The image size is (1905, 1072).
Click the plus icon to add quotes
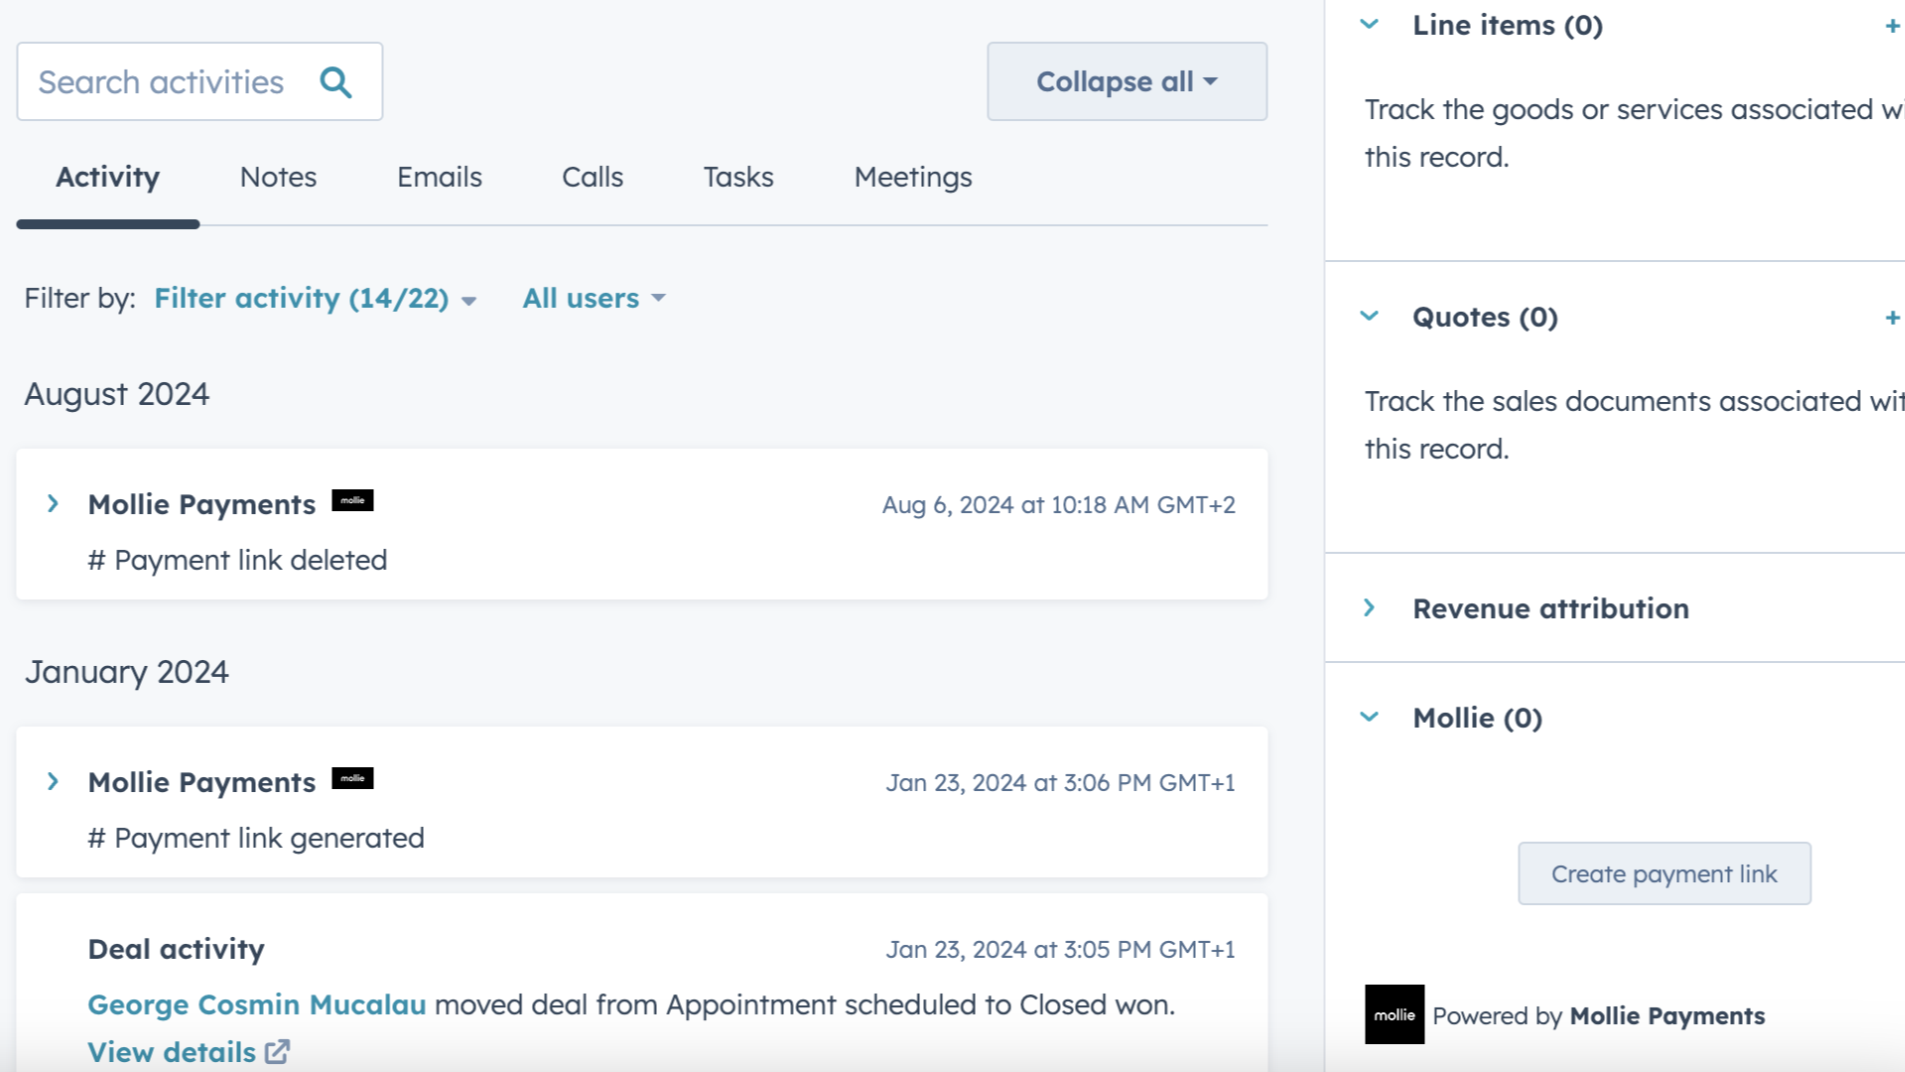pyautogui.click(x=1891, y=318)
